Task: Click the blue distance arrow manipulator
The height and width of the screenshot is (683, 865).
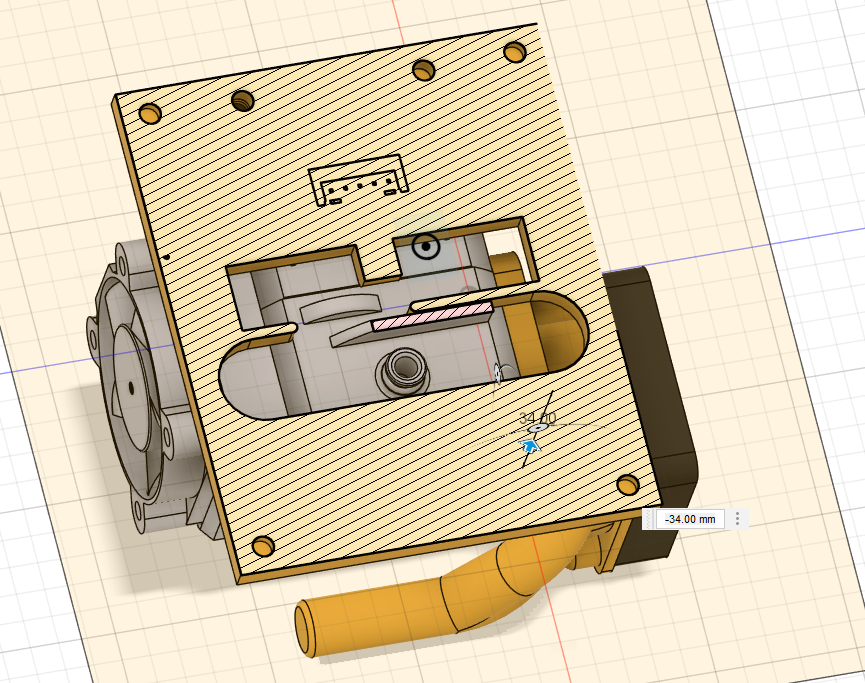Action: coord(530,446)
